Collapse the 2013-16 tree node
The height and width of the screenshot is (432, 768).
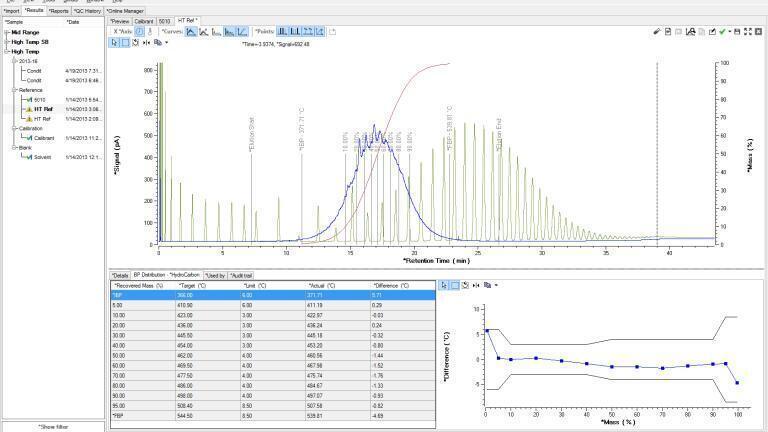click(14, 61)
